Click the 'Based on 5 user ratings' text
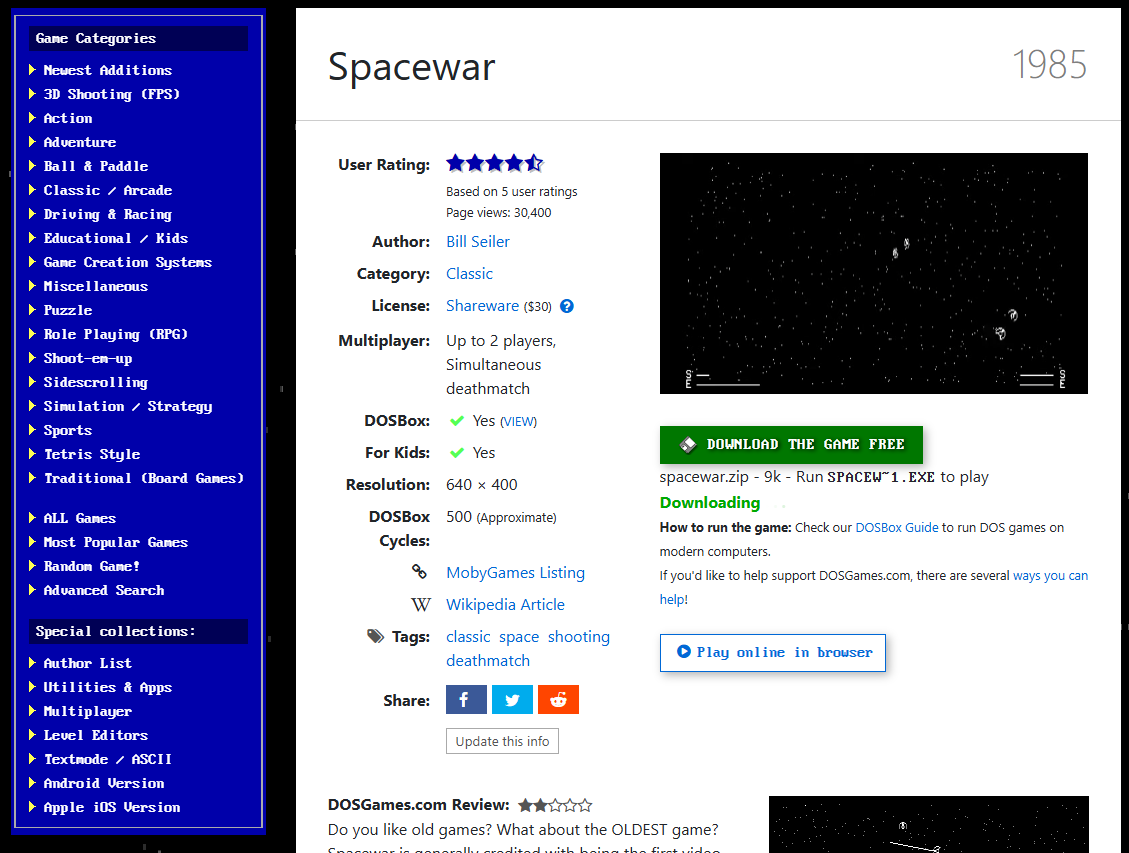 (511, 191)
